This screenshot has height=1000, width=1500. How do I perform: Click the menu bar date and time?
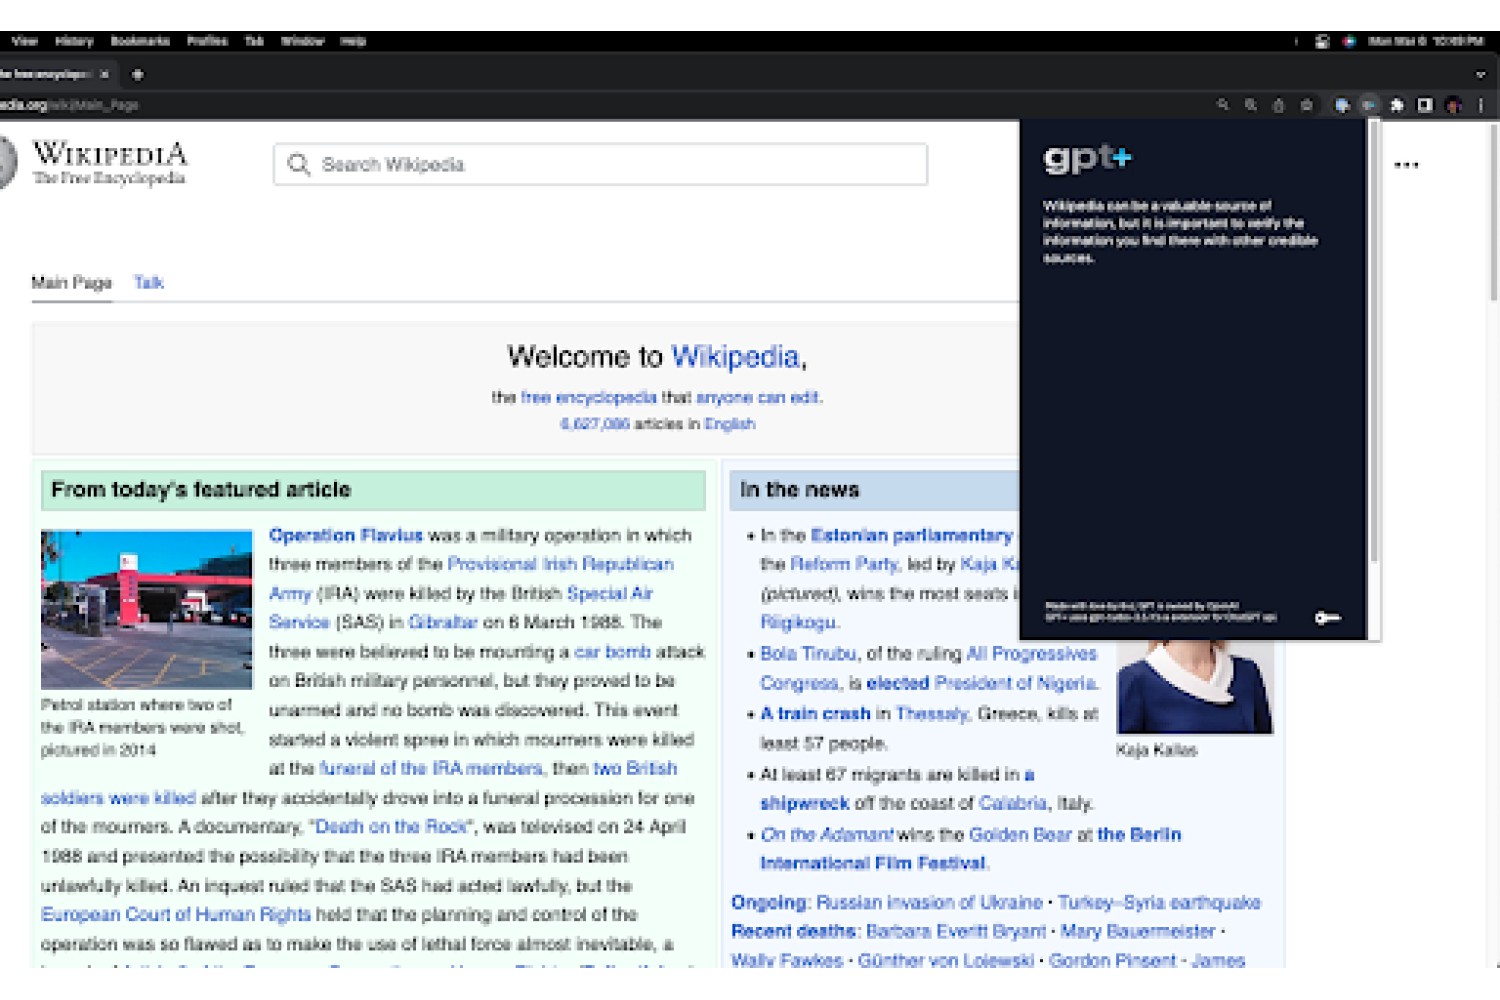[x=1425, y=41]
